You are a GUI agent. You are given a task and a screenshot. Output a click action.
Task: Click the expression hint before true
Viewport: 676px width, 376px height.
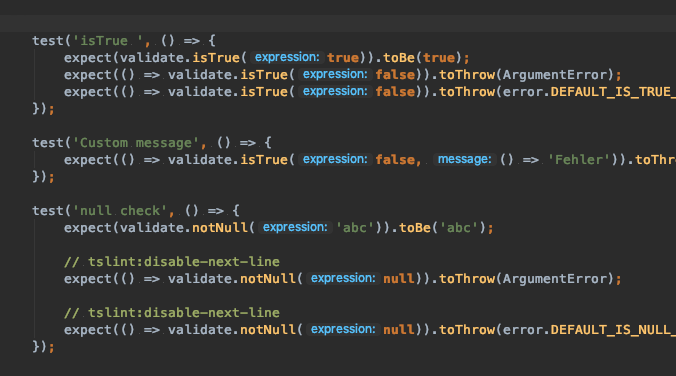click(x=287, y=57)
